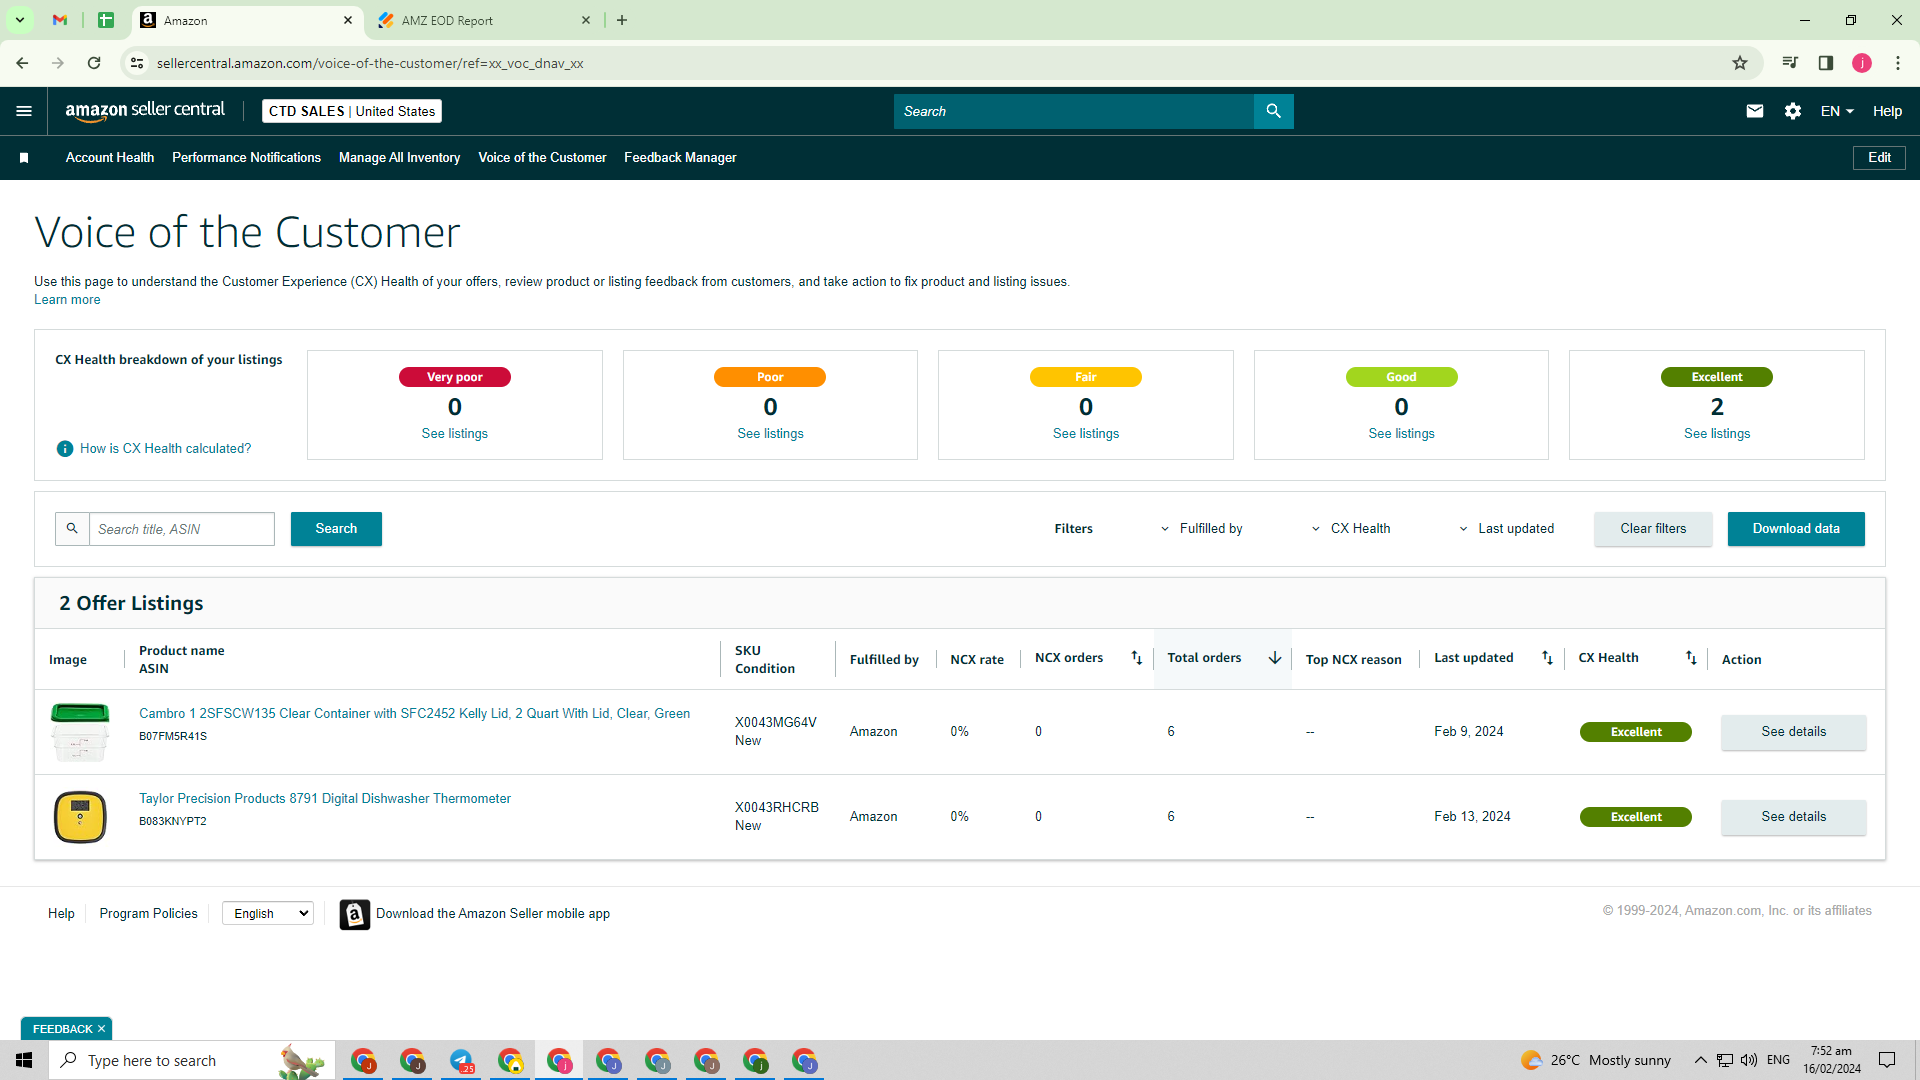1920x1080 pixels.
Task: Click the bookmark icon in navigation bar
Action: pos(24,158)
